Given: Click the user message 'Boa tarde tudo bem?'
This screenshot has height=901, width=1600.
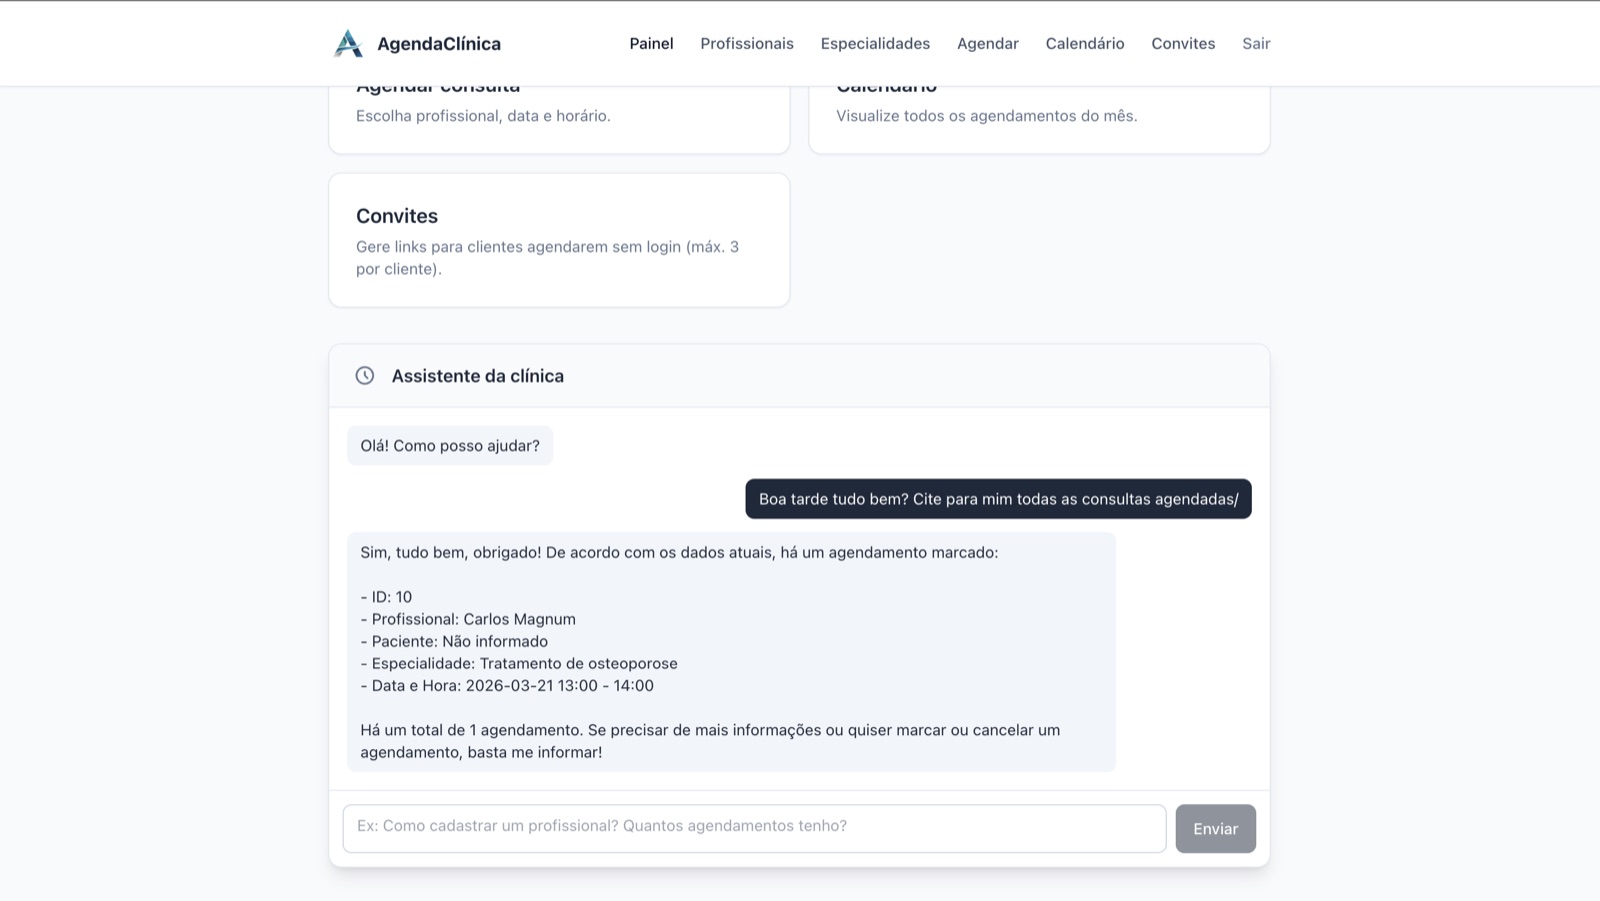Looking at the screenshot, I should (998, 499).
